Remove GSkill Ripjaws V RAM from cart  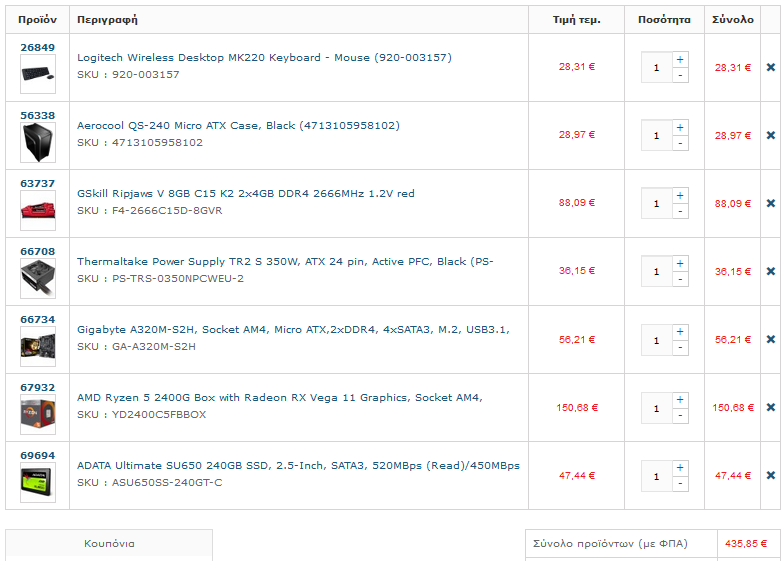pos(770,204)
